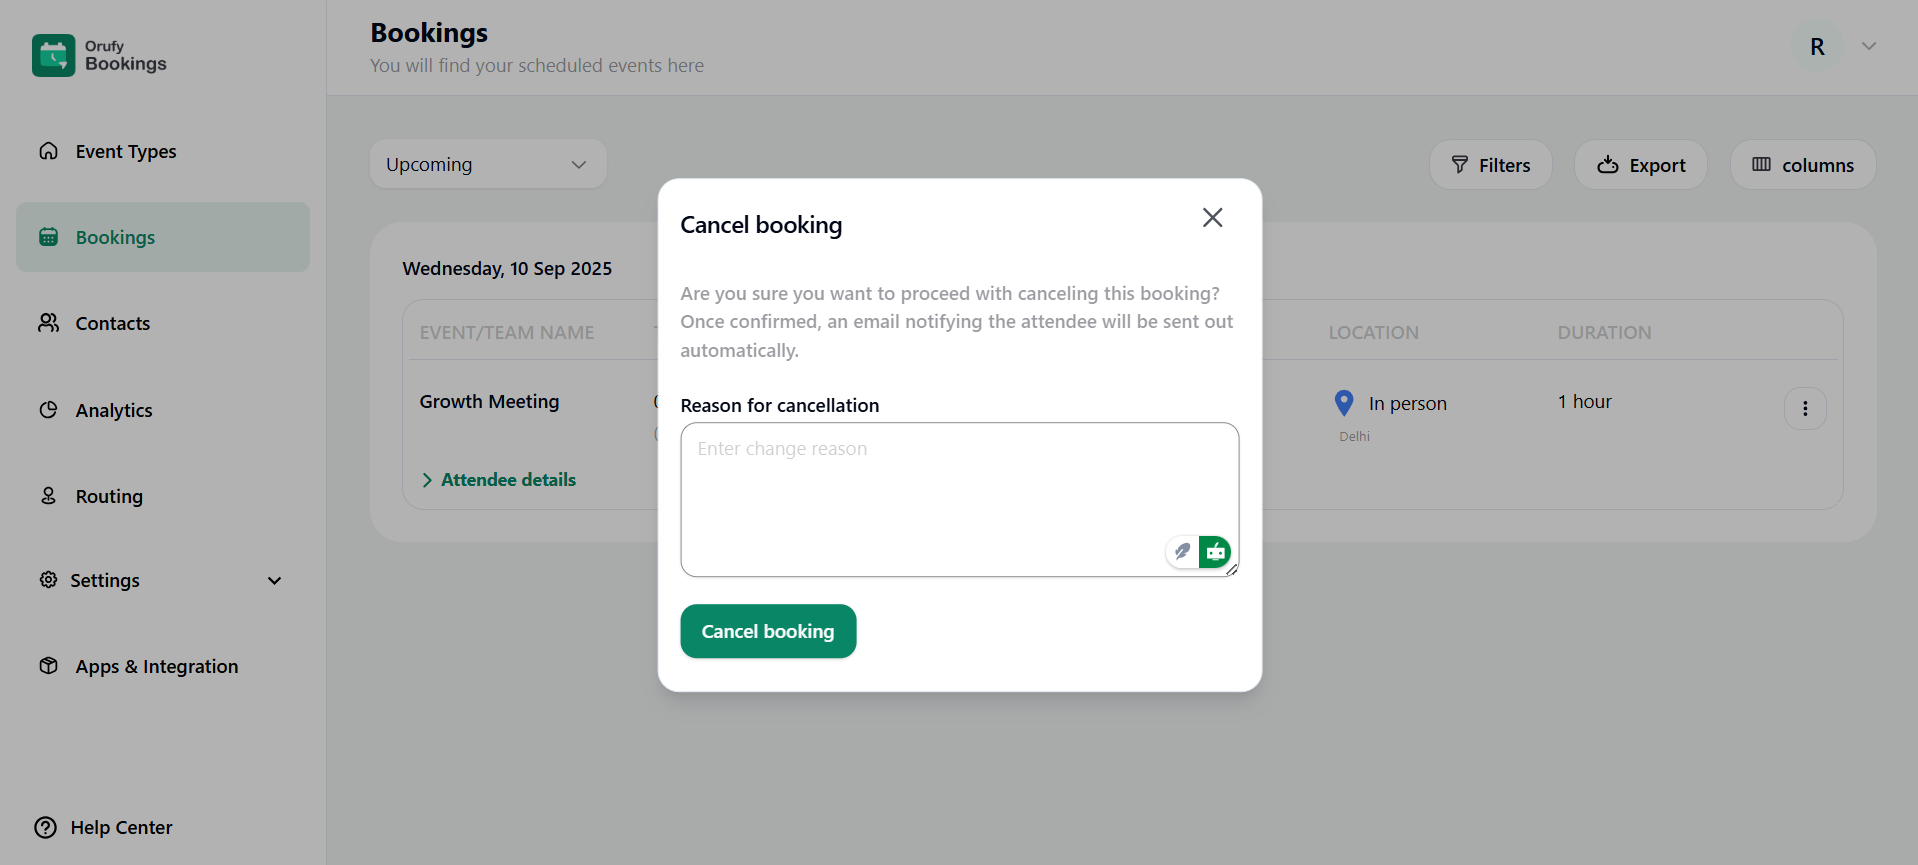
Task: Open the profile dropdown arrow
Action: point(1868,47)
